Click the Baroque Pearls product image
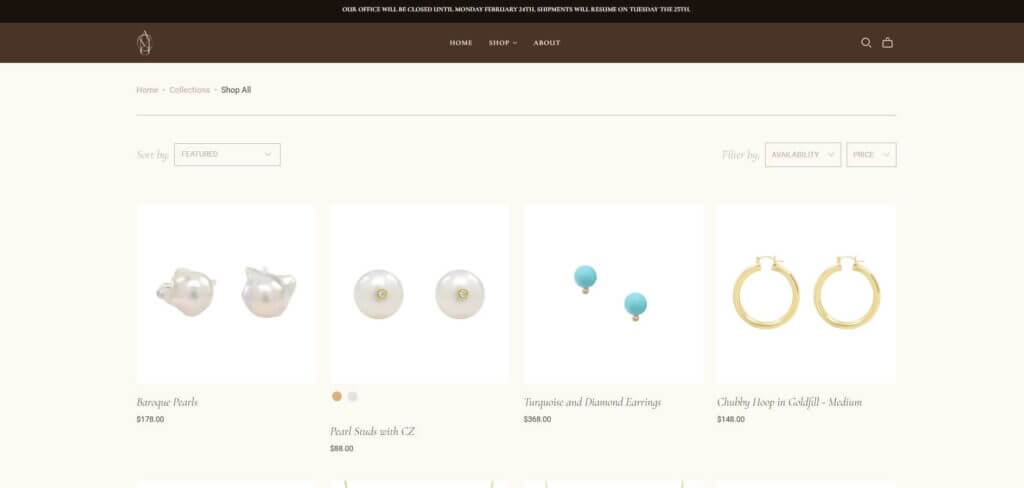The width and height of the screenshot is (1024, 488). click(x=226, y=294)
